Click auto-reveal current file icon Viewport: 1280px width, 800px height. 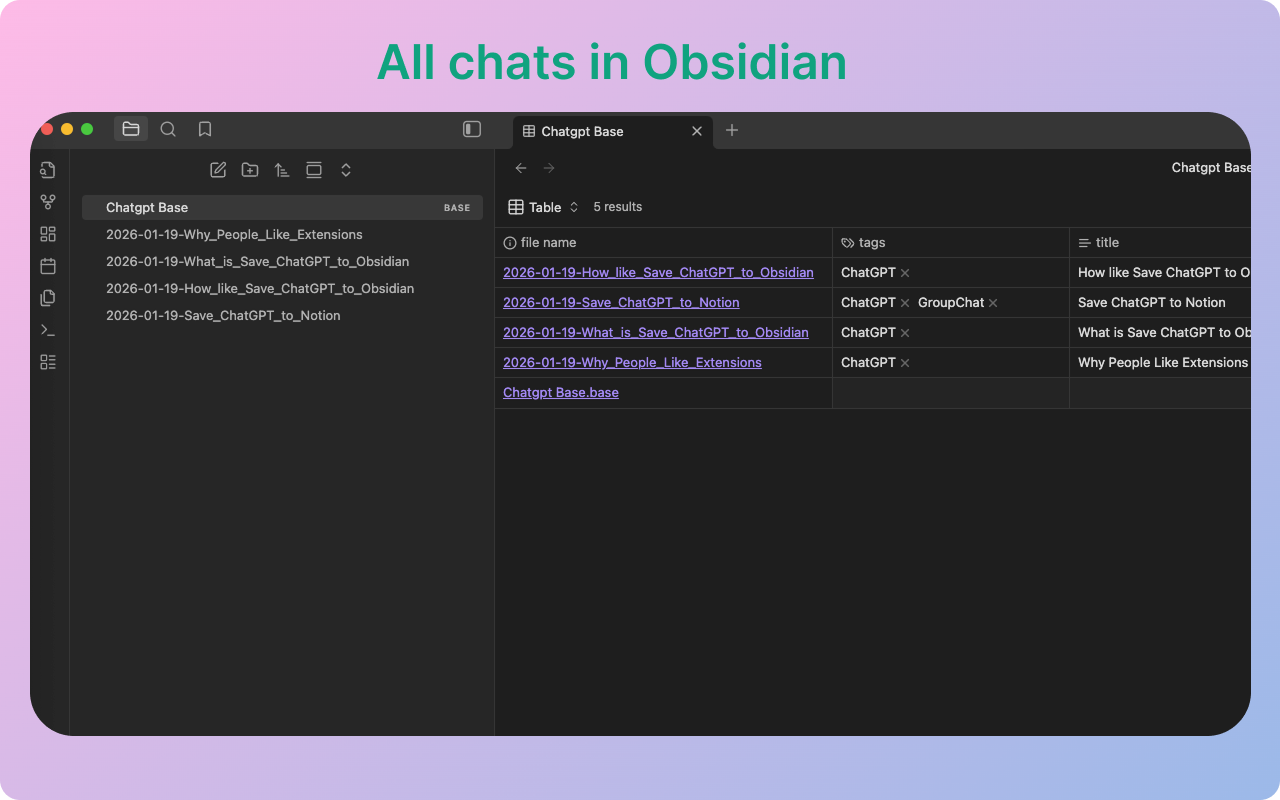pyautogui.click(x=314, y=170)
